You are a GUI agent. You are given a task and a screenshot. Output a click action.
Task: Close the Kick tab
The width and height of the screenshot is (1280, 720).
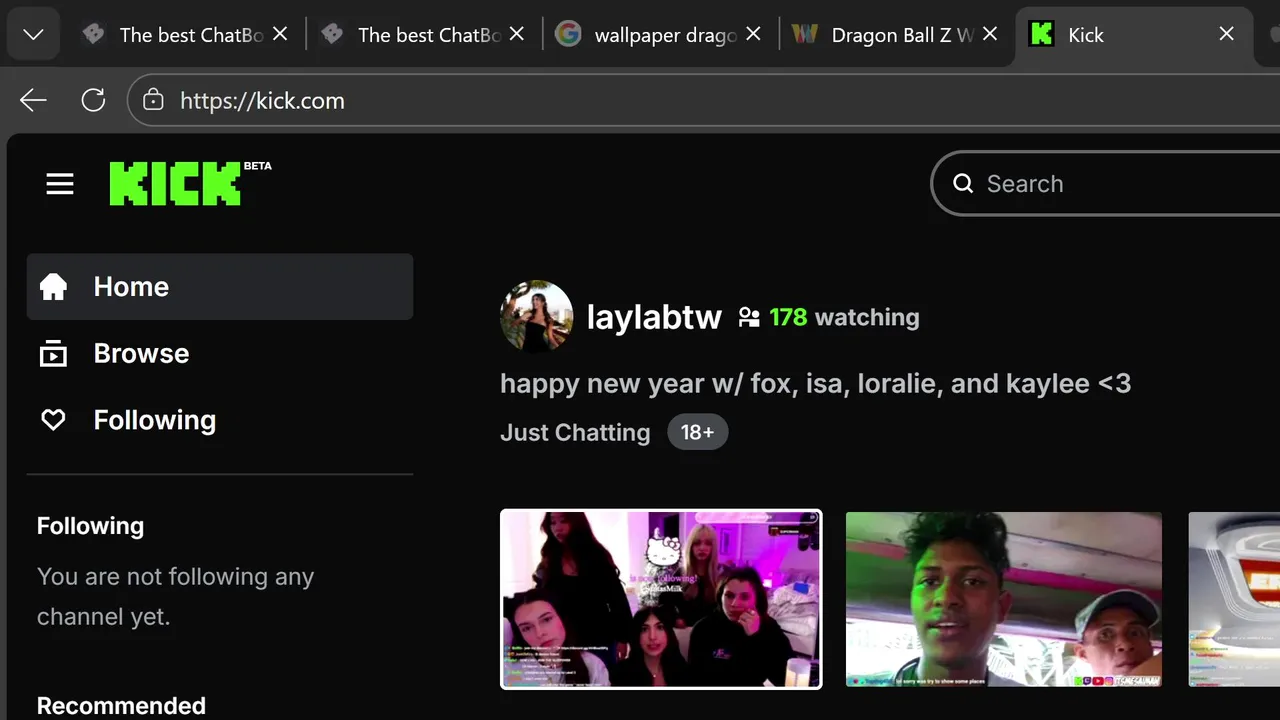click(x=1227, y=34)
